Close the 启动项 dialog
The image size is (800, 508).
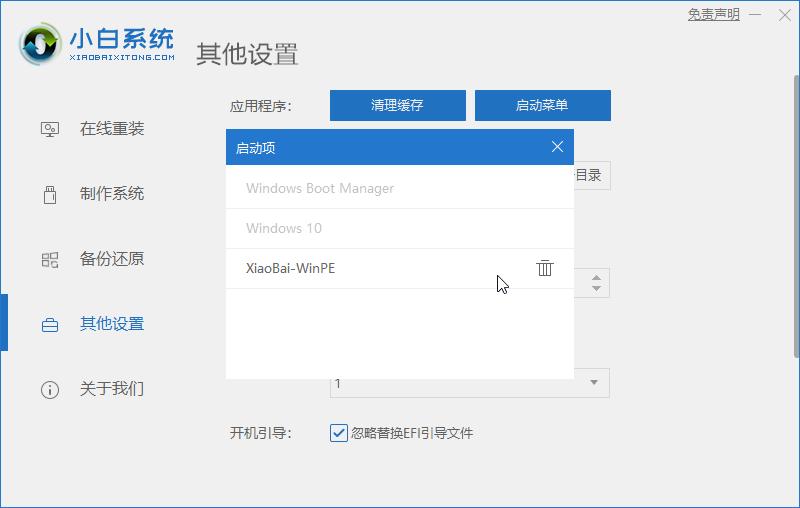(x=557, y=147)
